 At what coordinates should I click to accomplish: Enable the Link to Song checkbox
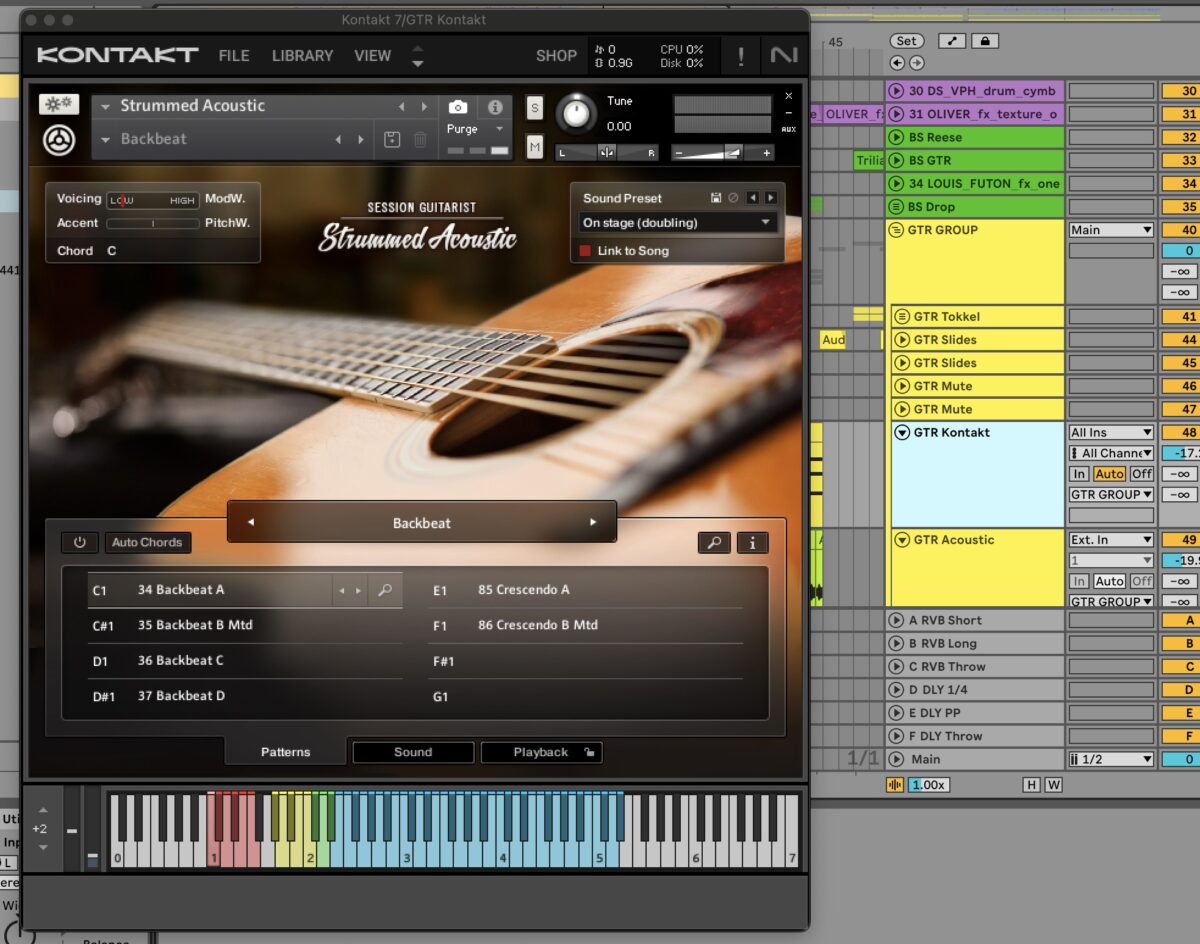coord(586,251)
